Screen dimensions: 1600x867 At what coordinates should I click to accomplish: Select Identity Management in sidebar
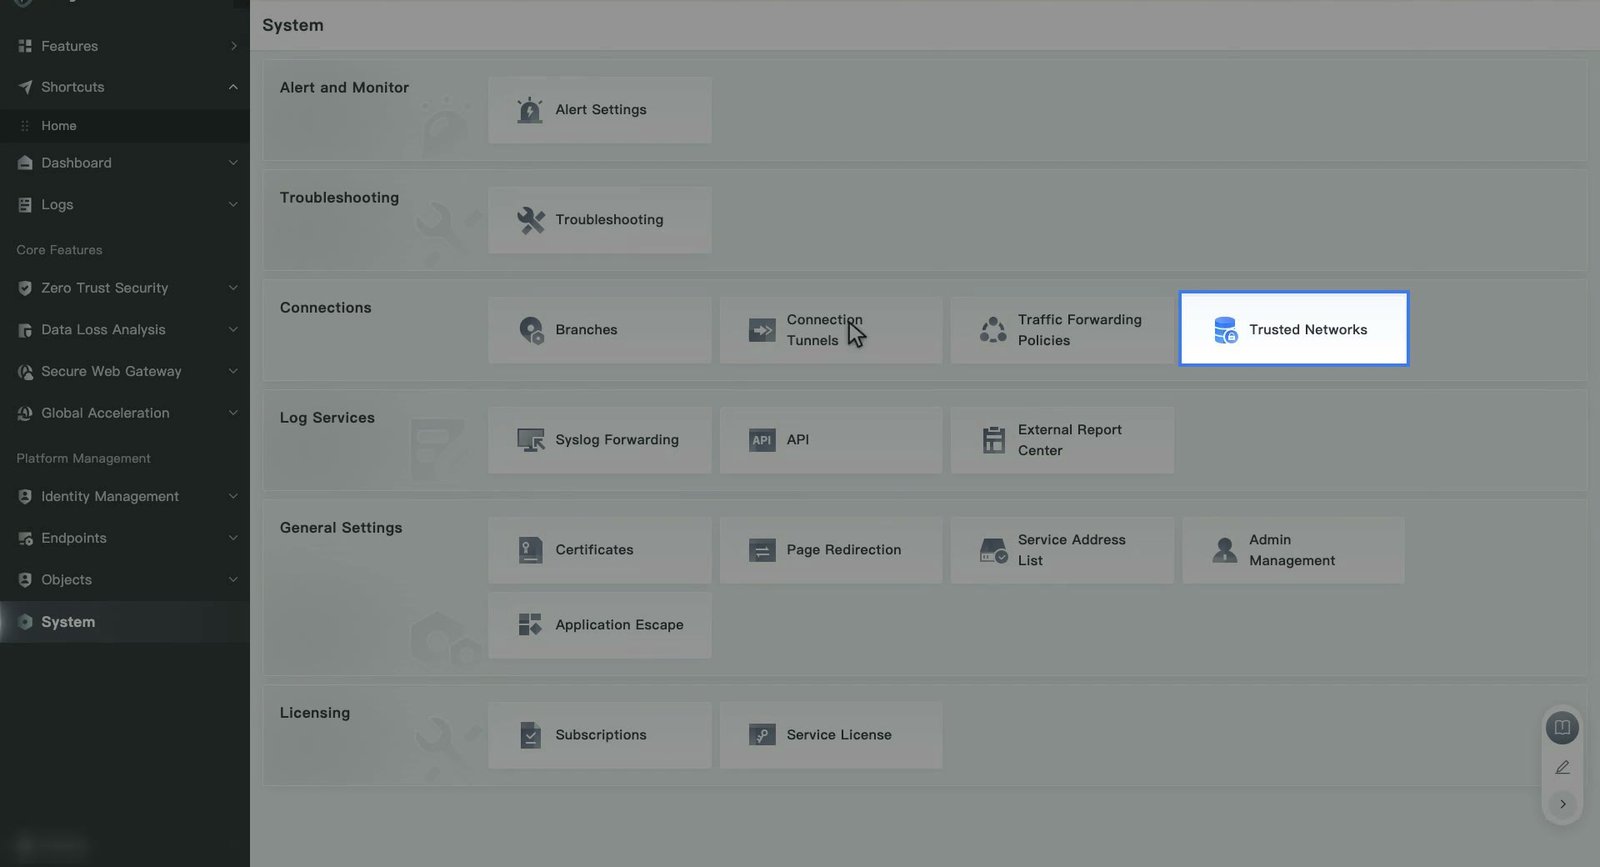(x=125, y=497)
